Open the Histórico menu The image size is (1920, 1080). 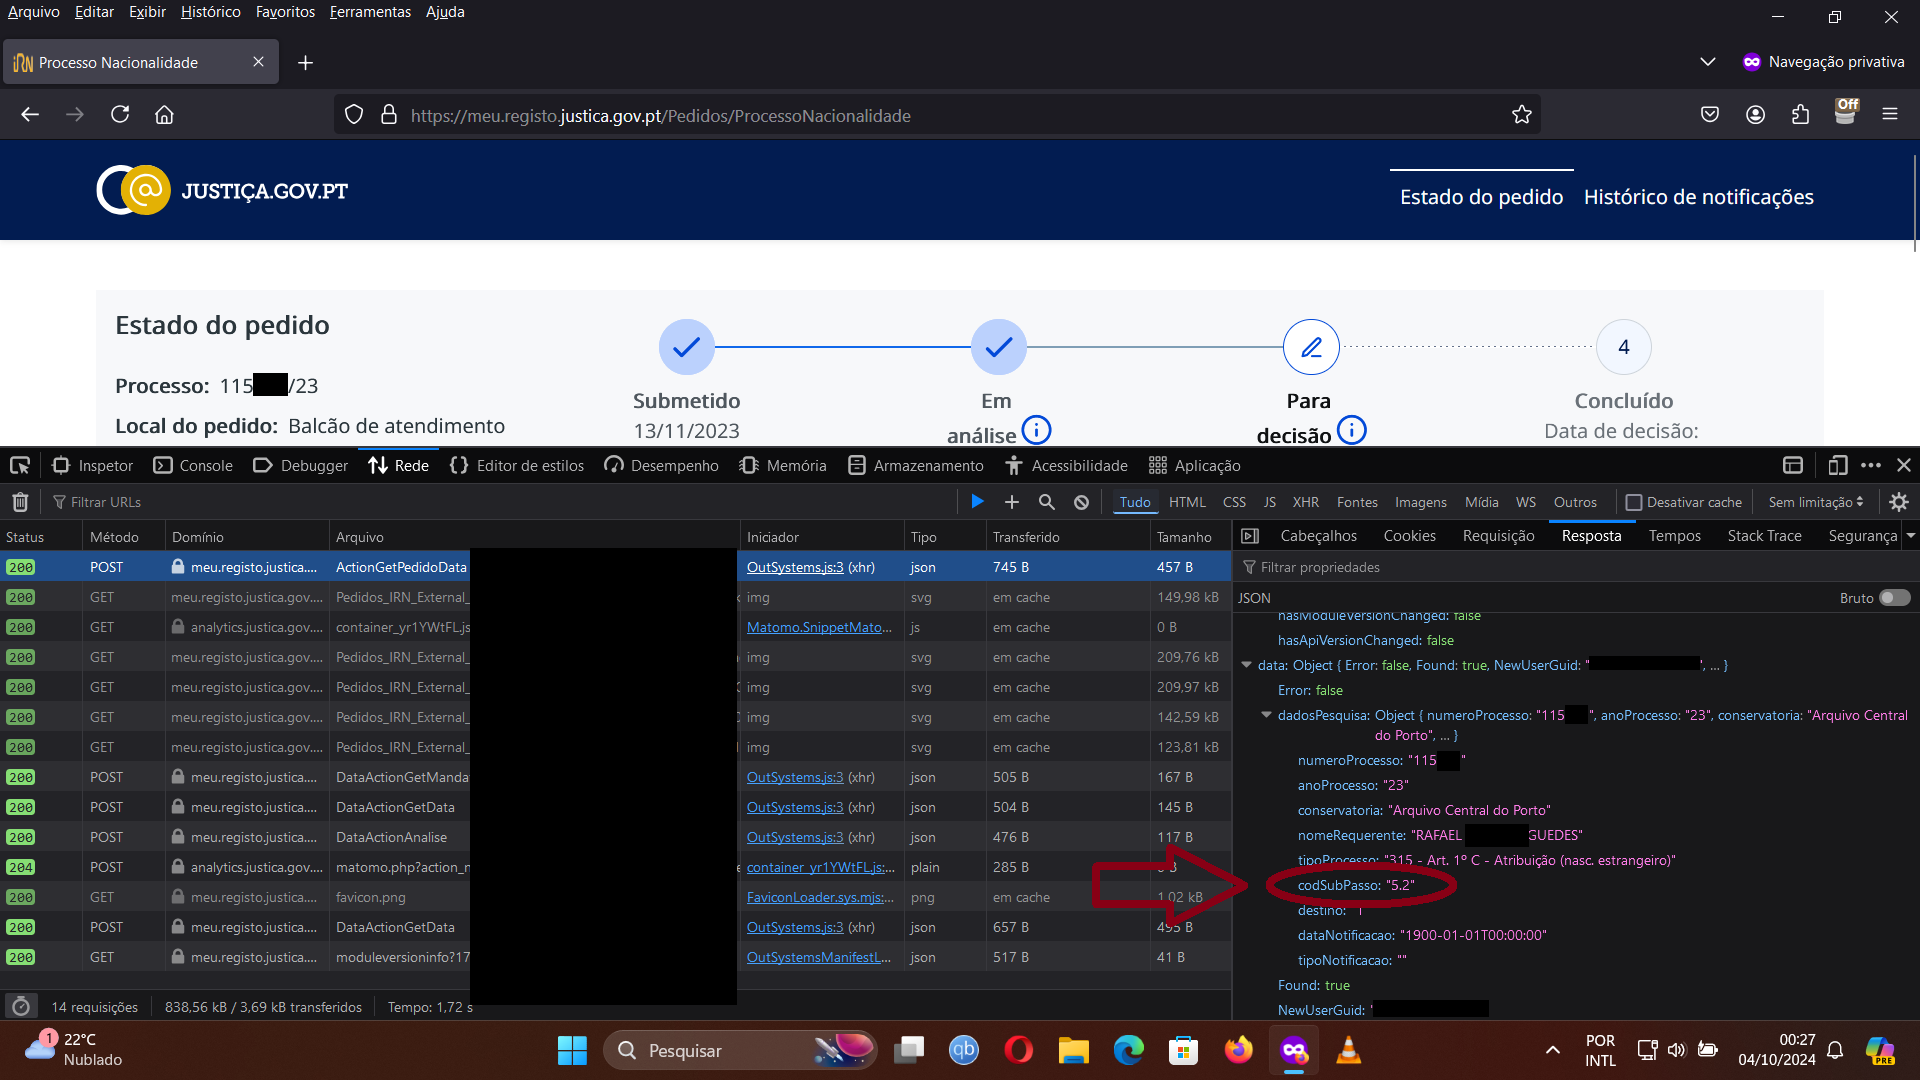[210, 12]
